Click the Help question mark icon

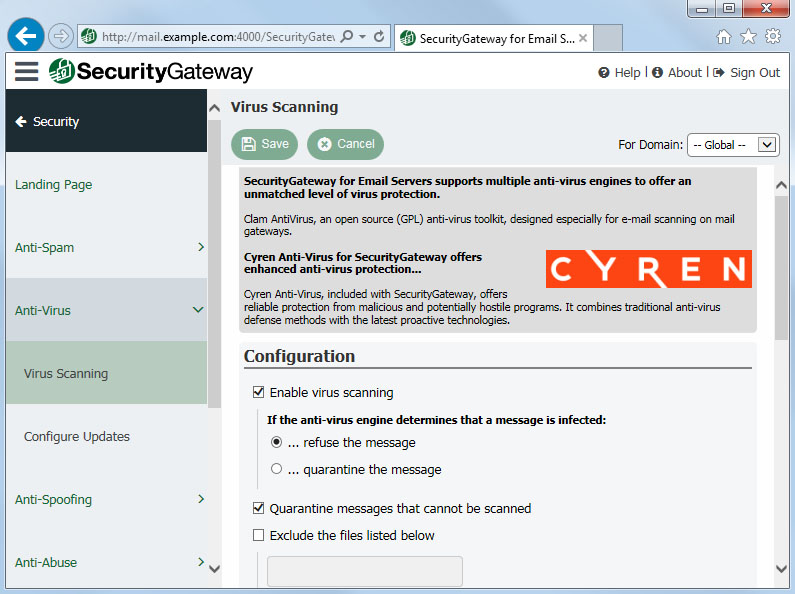(603, 73)
